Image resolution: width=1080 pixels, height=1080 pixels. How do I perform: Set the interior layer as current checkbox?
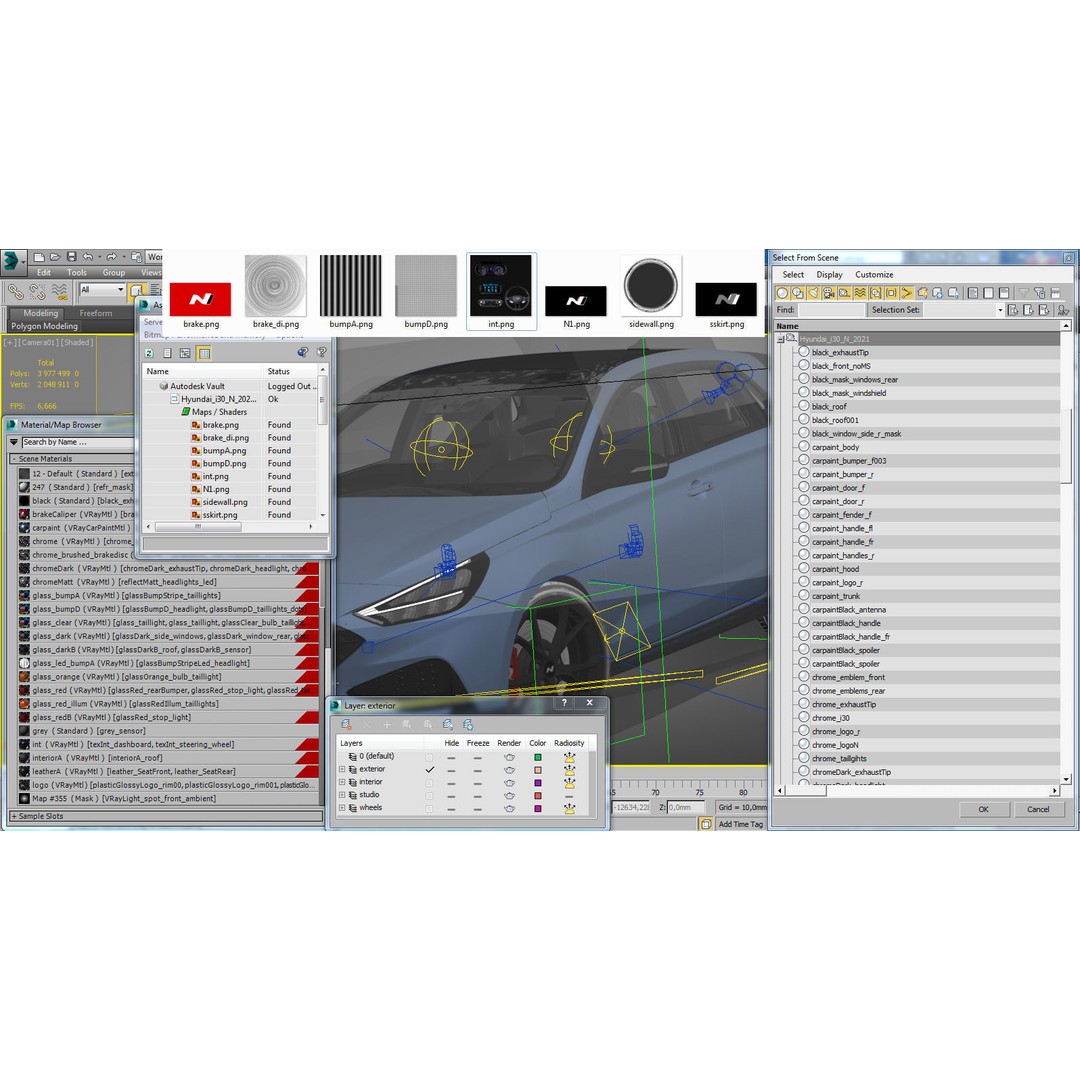coord(429,782)
